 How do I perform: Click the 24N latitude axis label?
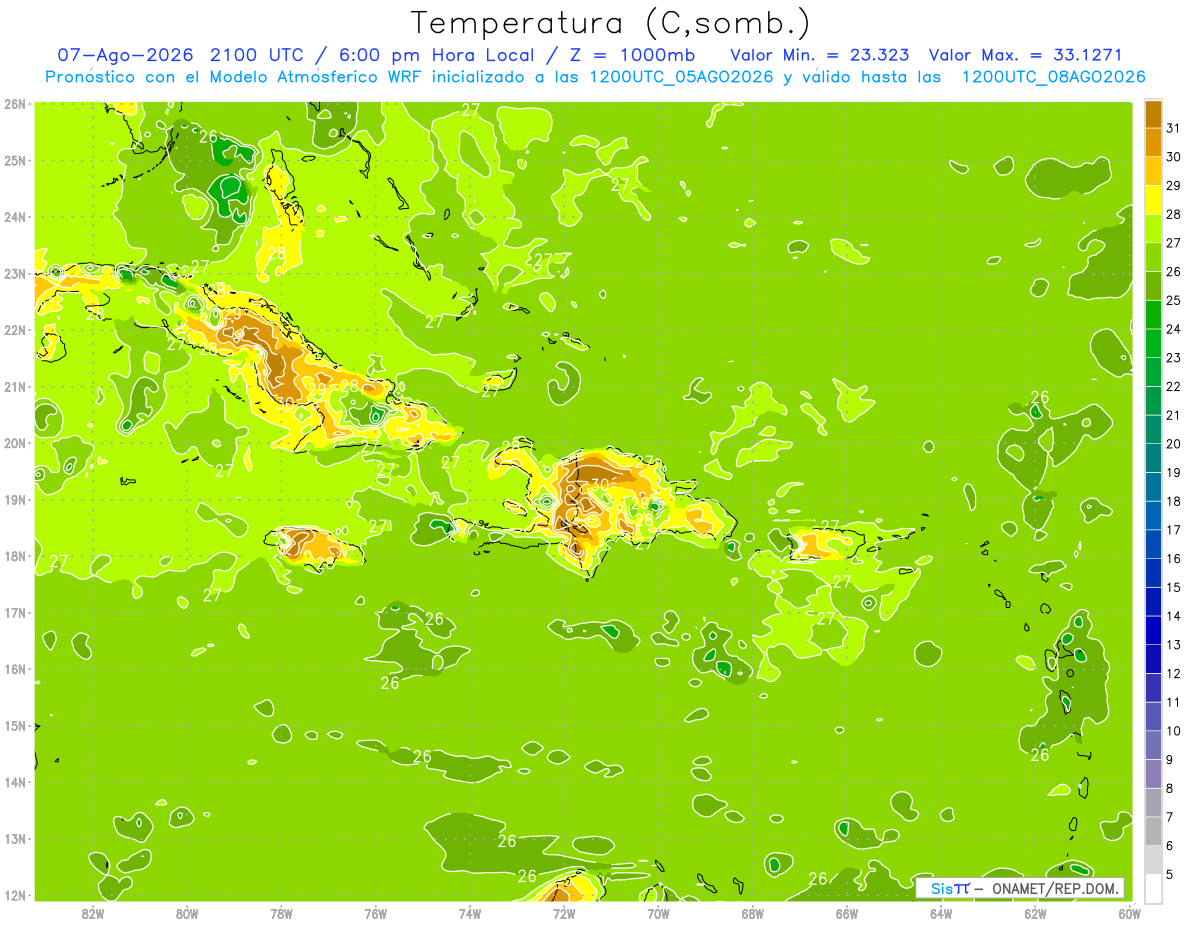[15, 217]
